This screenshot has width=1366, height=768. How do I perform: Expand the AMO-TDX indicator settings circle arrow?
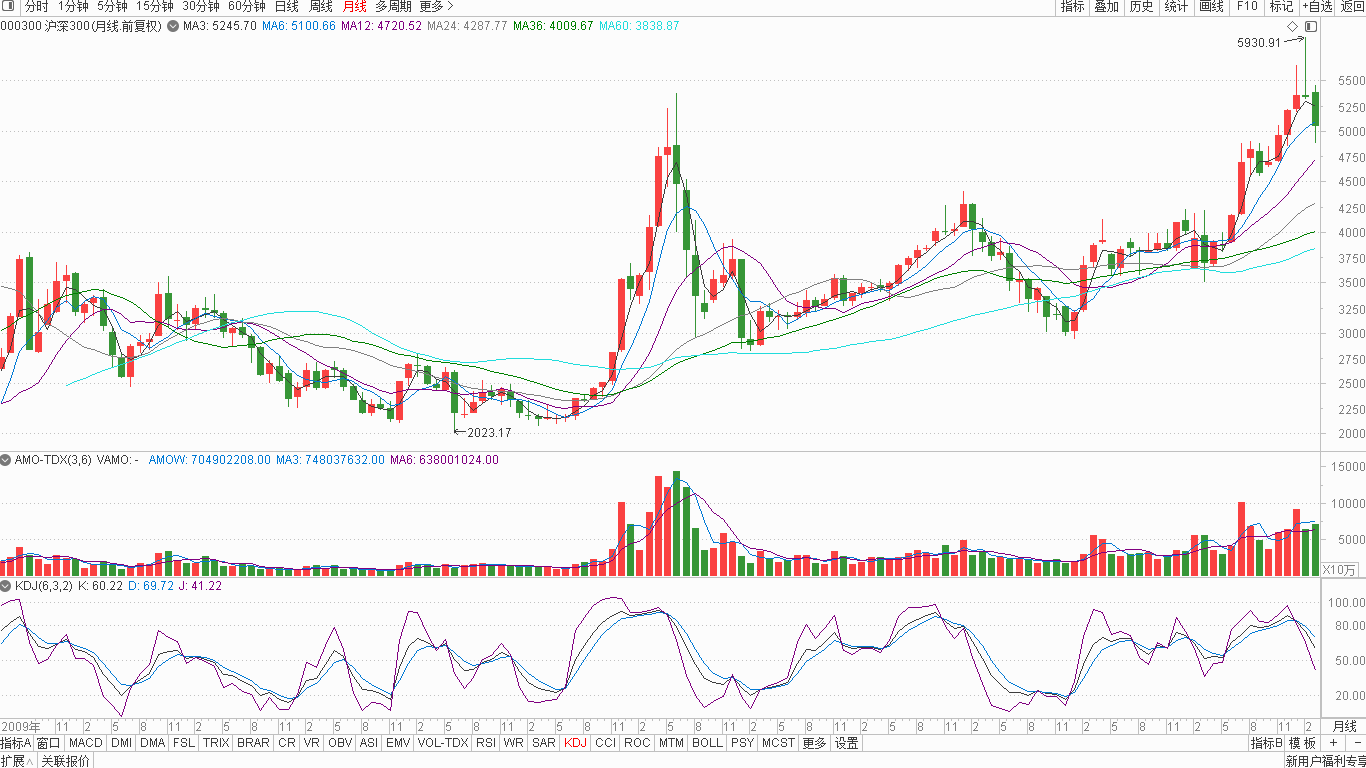(6, 460)
